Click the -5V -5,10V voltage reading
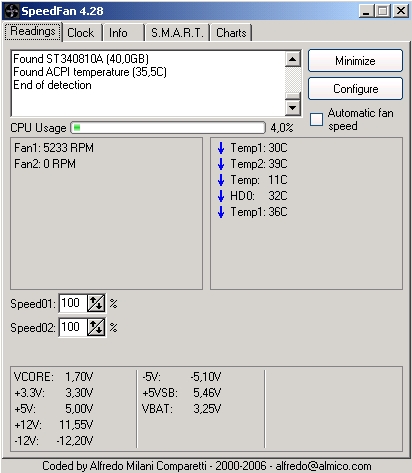The image size is (412, 473). click(x=182, y=377)
